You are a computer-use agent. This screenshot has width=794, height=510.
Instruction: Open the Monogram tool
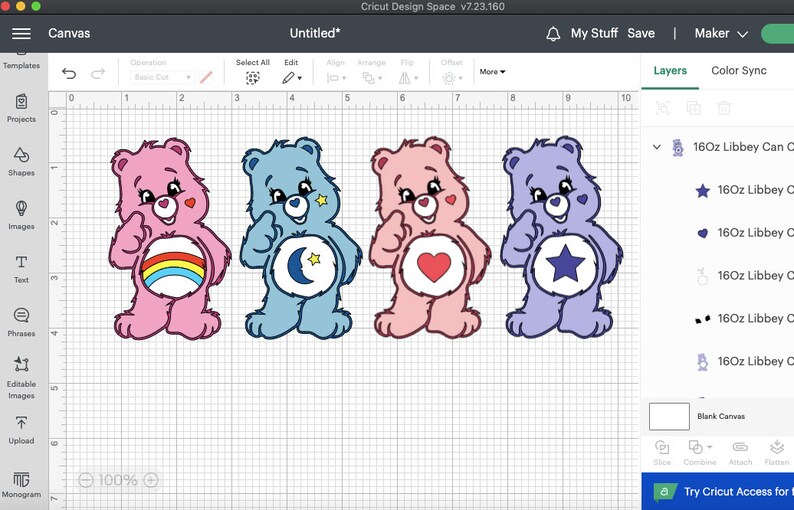[x=21, y=485]
